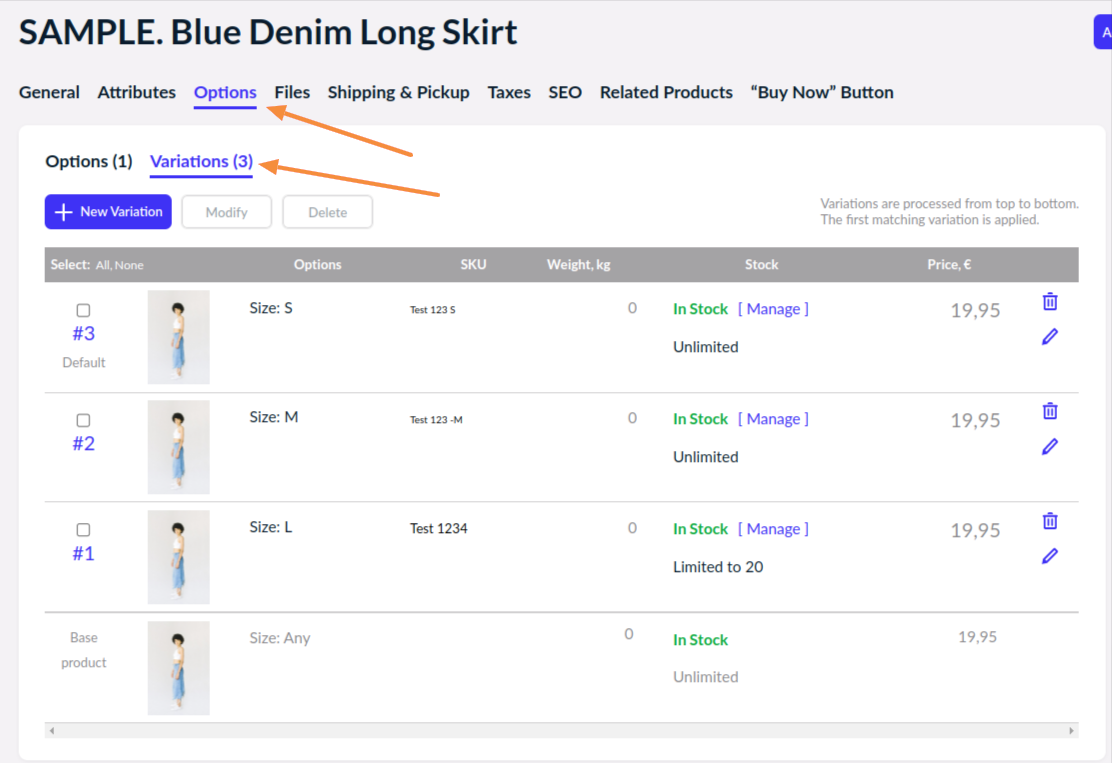Click trash icon for Size M variation
The width and height of the screenshot is (1112, 763).
point(1050,411)
